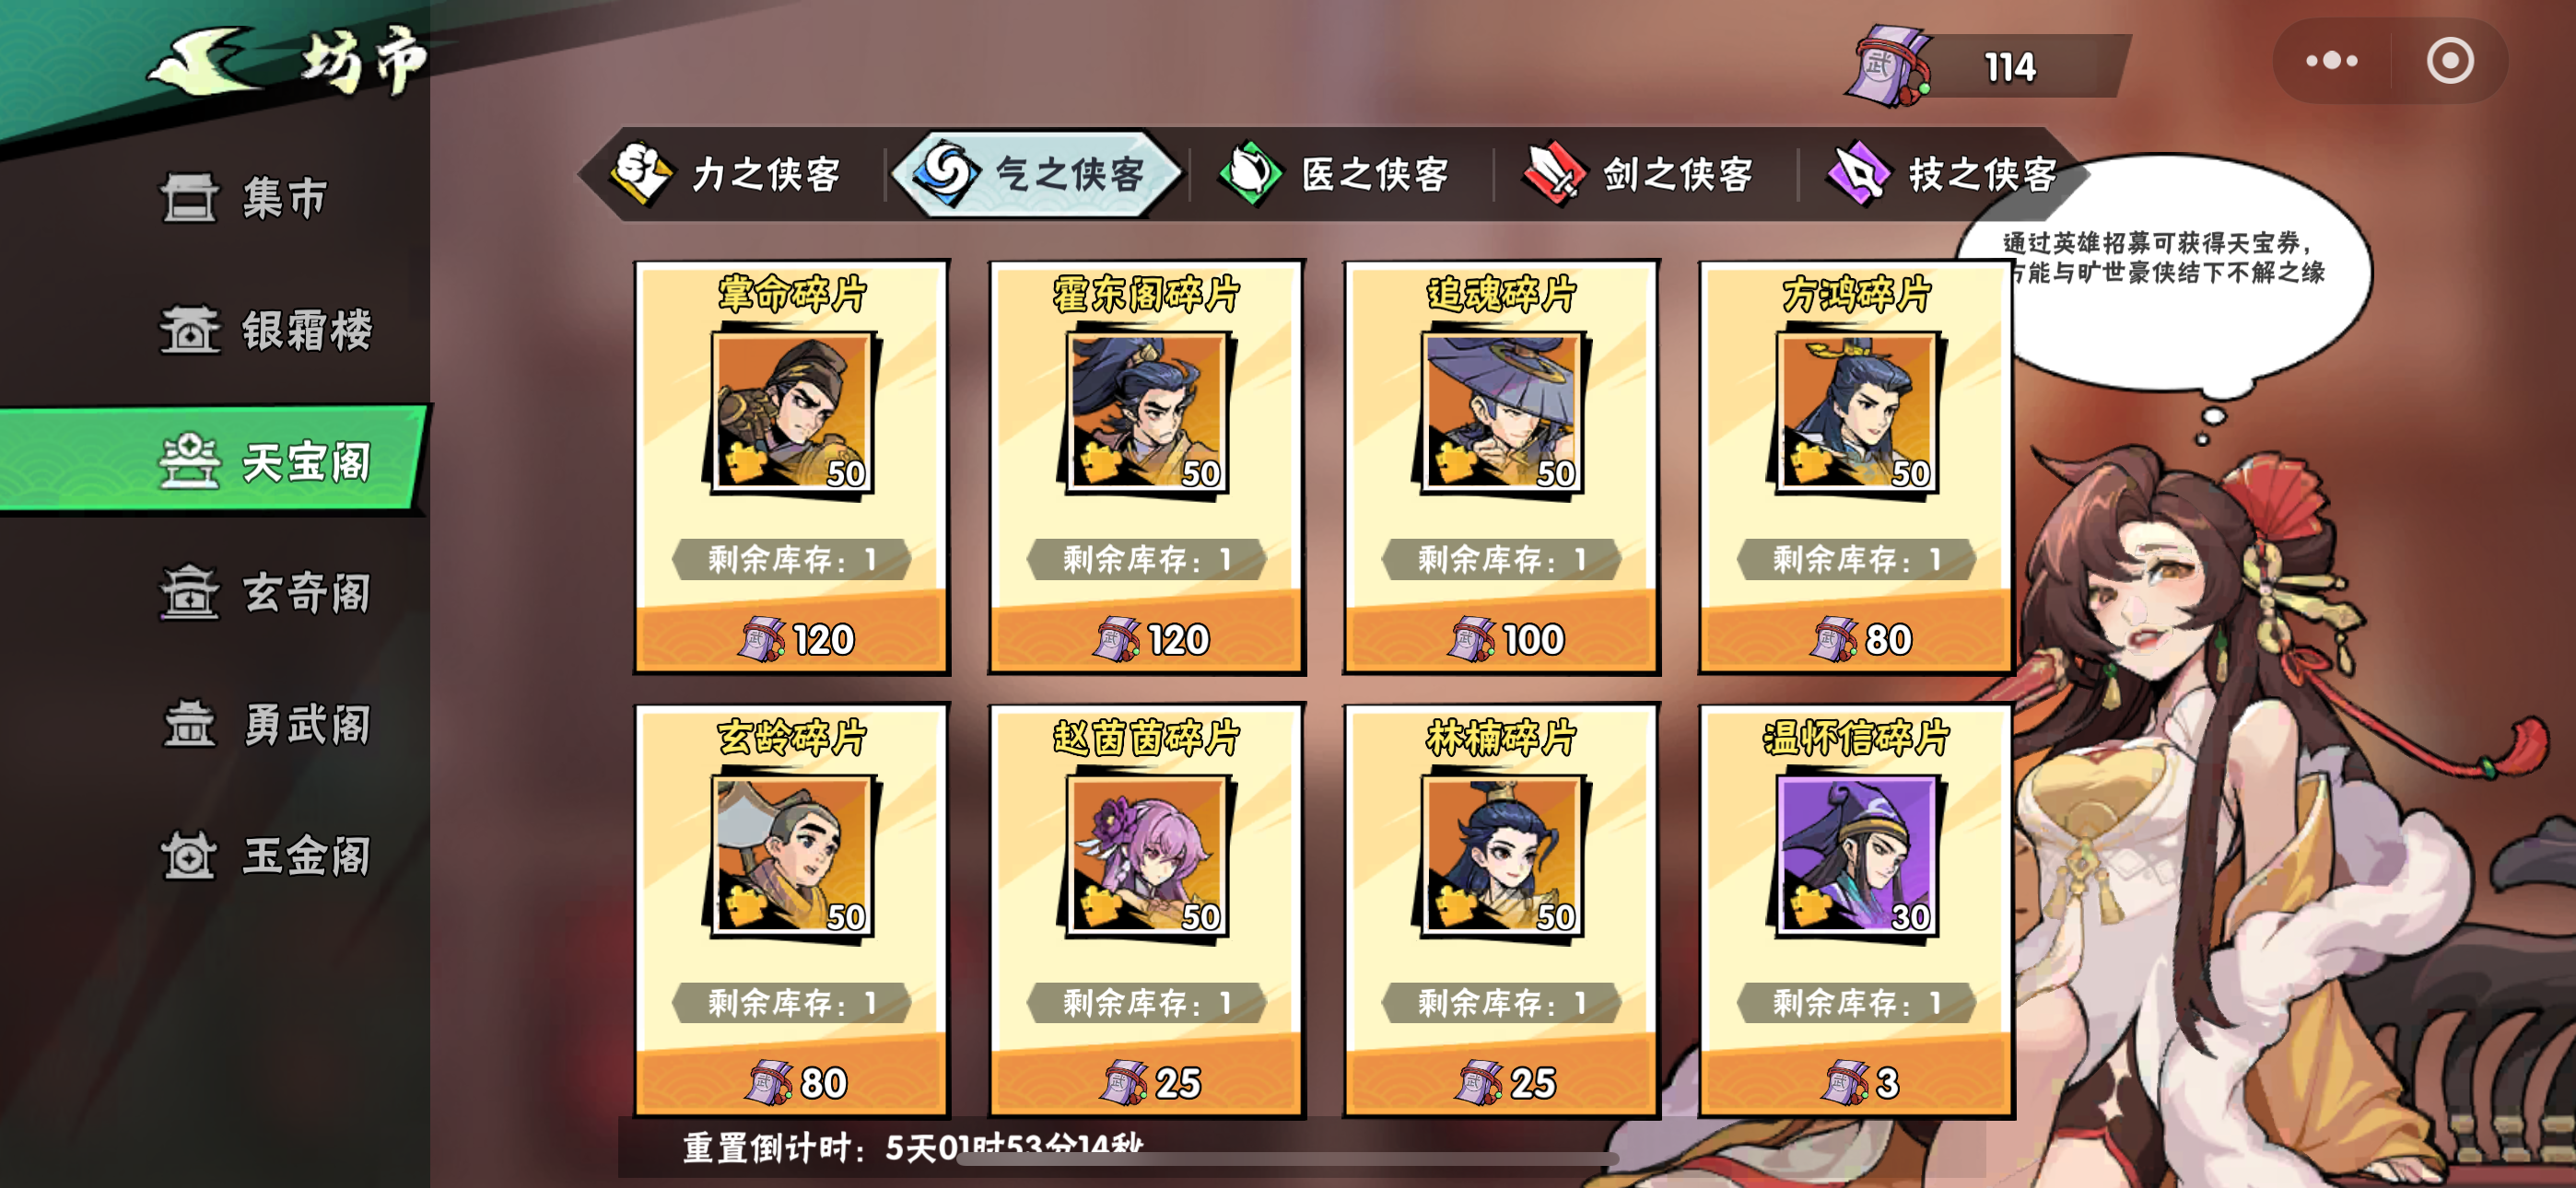2576x1188 pixels.
Task: Select the 追魂 hero portrait thumbnail
Action: click(x=1501, y=412)
